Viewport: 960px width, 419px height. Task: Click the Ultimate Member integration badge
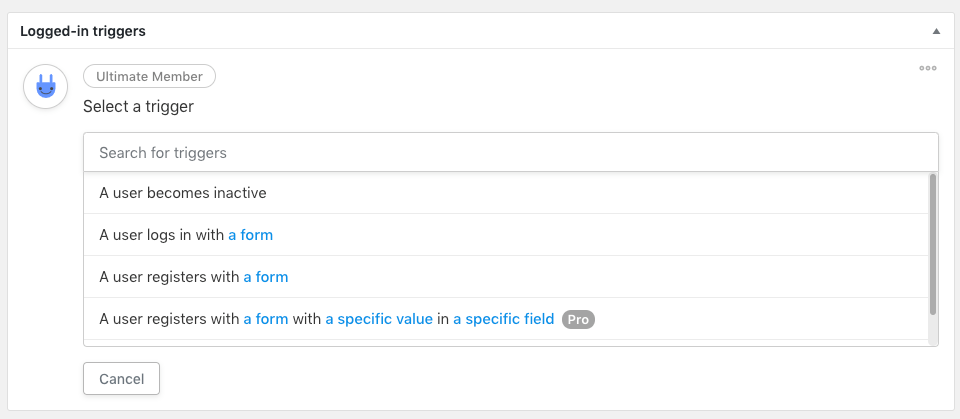pyautogui.click(x=149, y=77)
